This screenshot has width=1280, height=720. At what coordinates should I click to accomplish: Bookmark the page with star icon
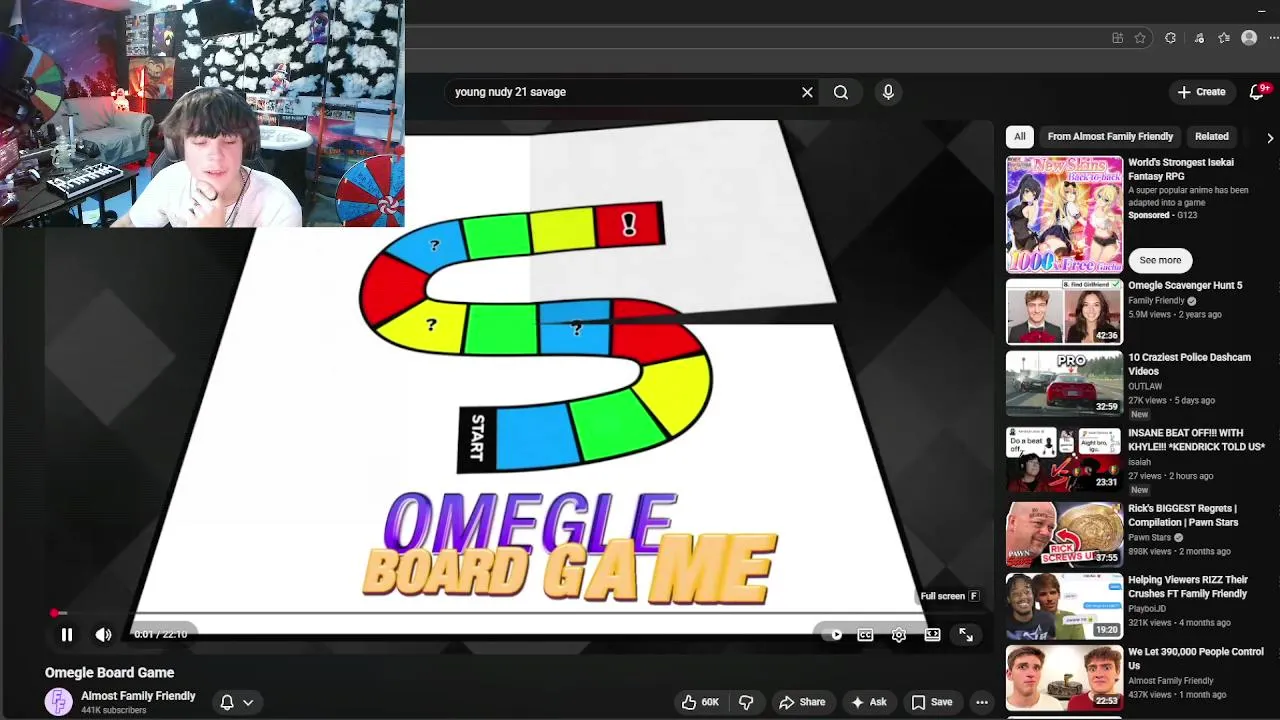point(1140,38)
